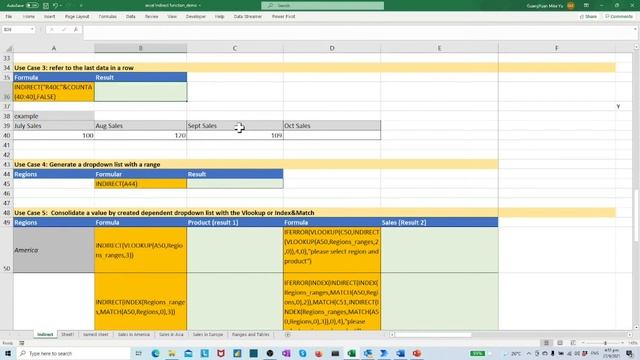Screen dimensions: 640x360
Task: Open Task View from the taskbar
Action: tap(139, 353)
